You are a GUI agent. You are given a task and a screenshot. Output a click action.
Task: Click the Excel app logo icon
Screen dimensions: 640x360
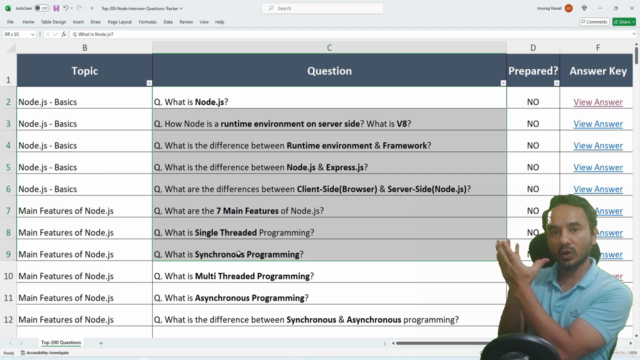pos(8,8)
